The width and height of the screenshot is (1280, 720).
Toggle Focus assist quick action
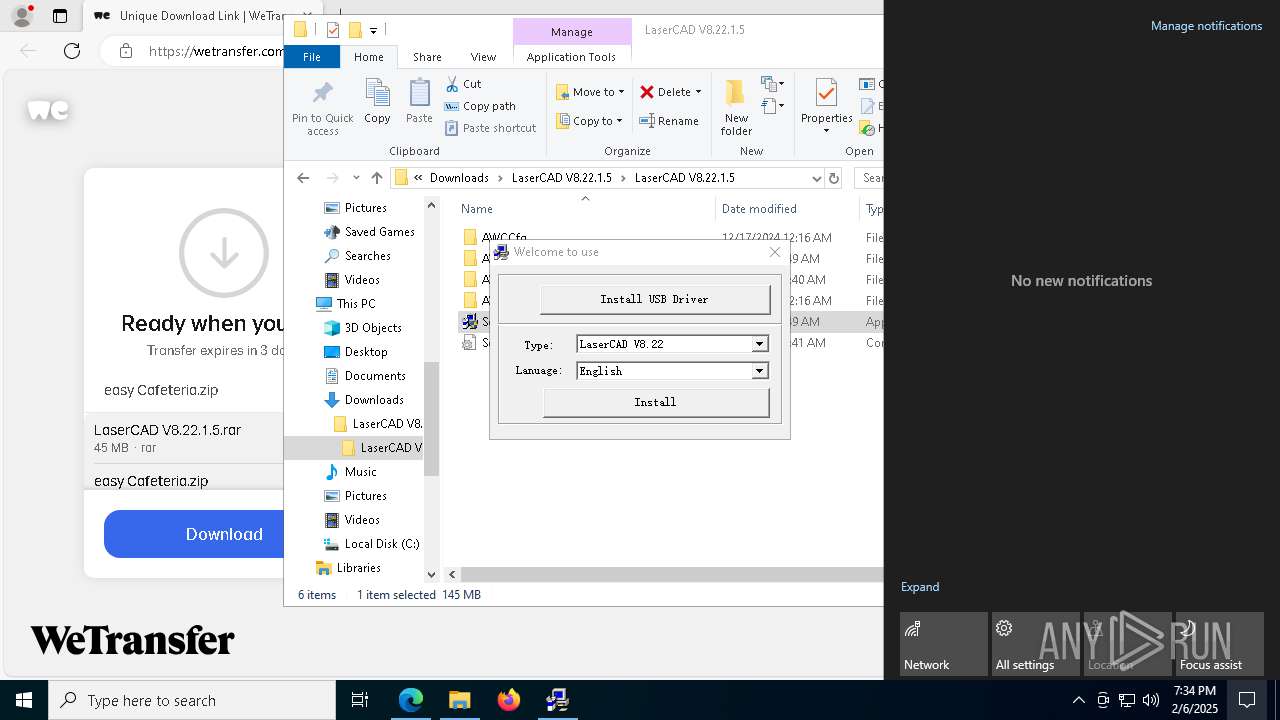(x=1220, y=644)
